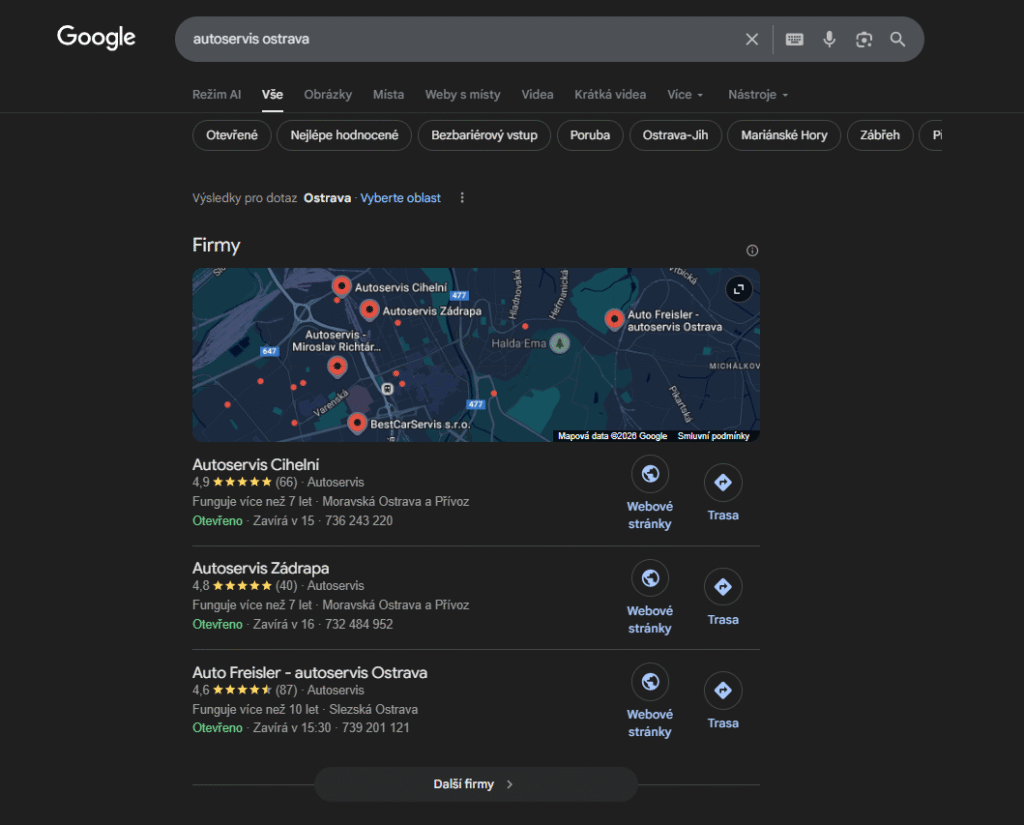Expand the Více dropdown menu
This screenshot has height=825, width=1024.
point(685,95)
